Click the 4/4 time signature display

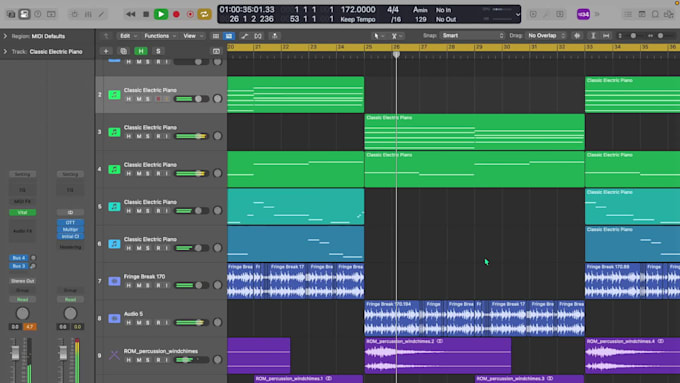(393, 10)
